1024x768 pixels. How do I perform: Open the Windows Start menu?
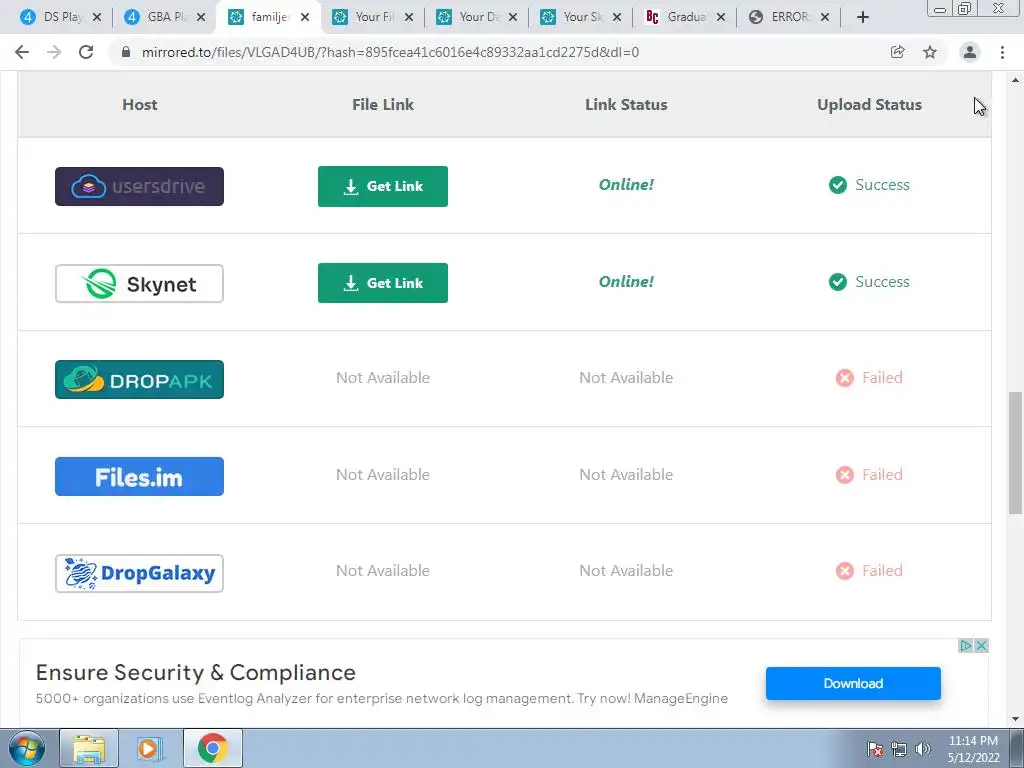(25, 748)
